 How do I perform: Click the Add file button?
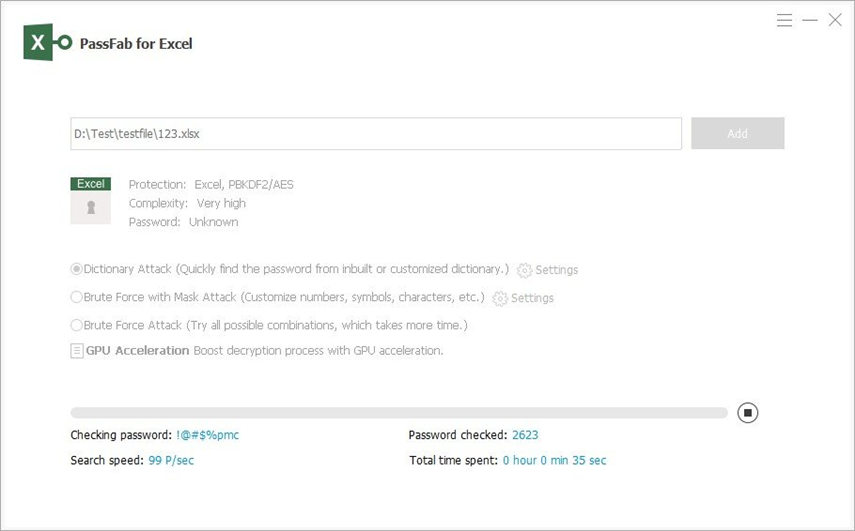pyautogui.click(x=738, y=134)
